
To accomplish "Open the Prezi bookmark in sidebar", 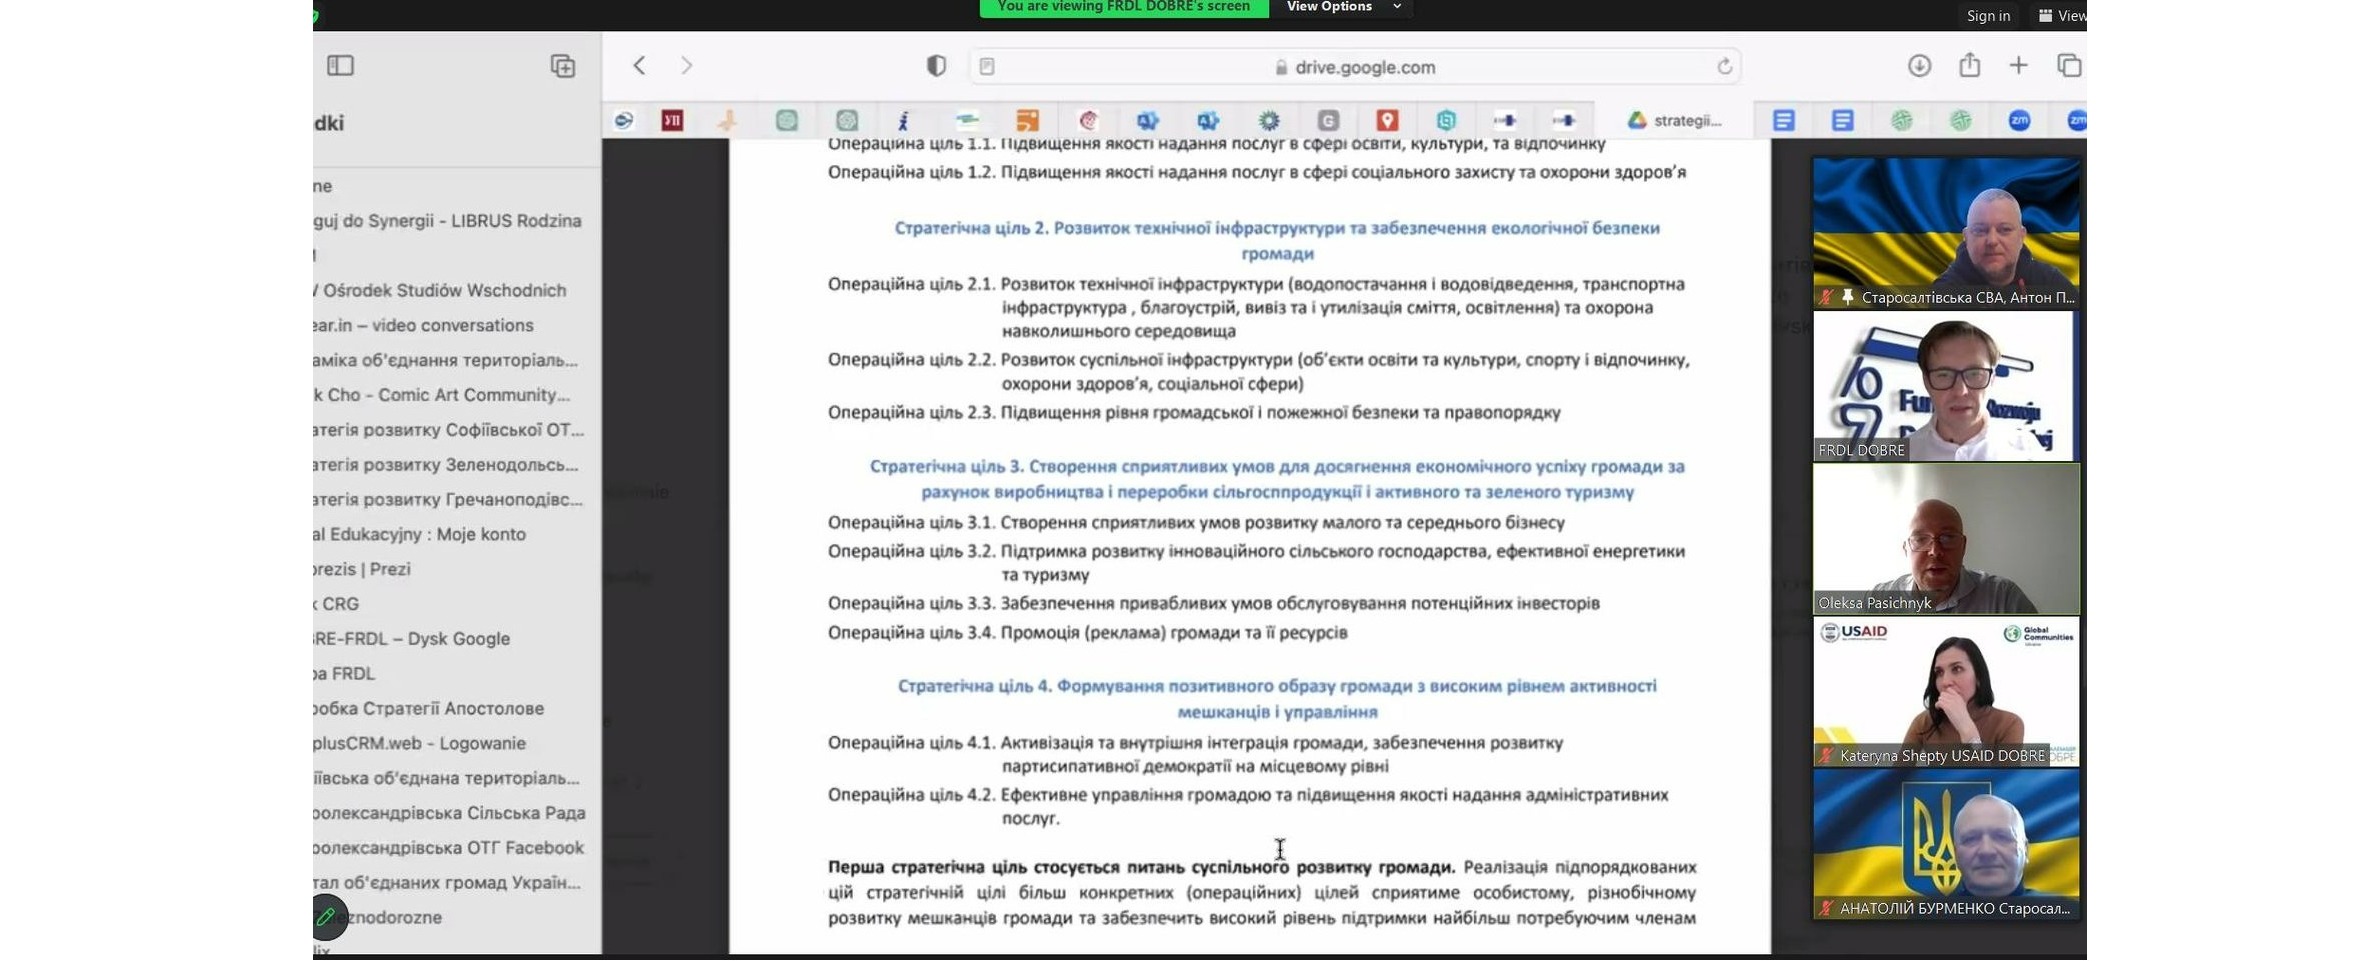I will (x=364, y=569).
